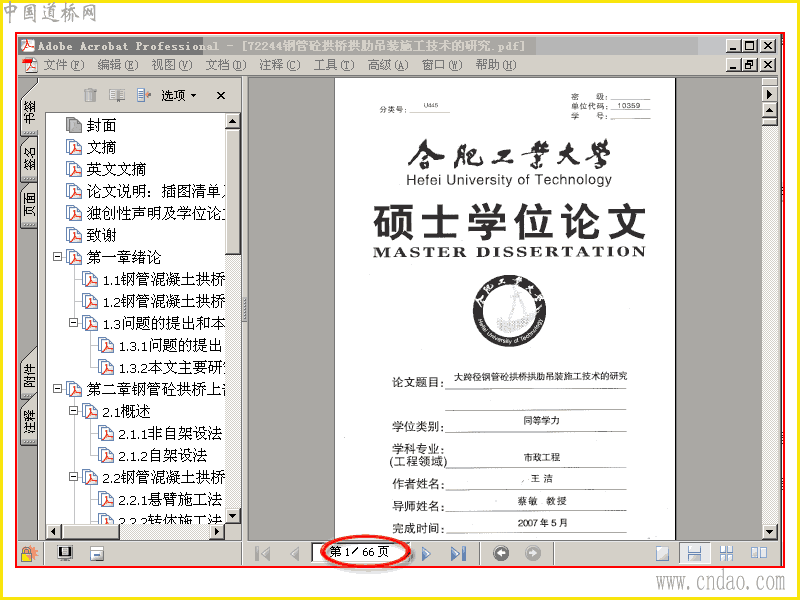Click the bookmarks panel horizontal scrollbar thumb
The width and height of the screenshot is (800, 600).
(x=91, y=532)
